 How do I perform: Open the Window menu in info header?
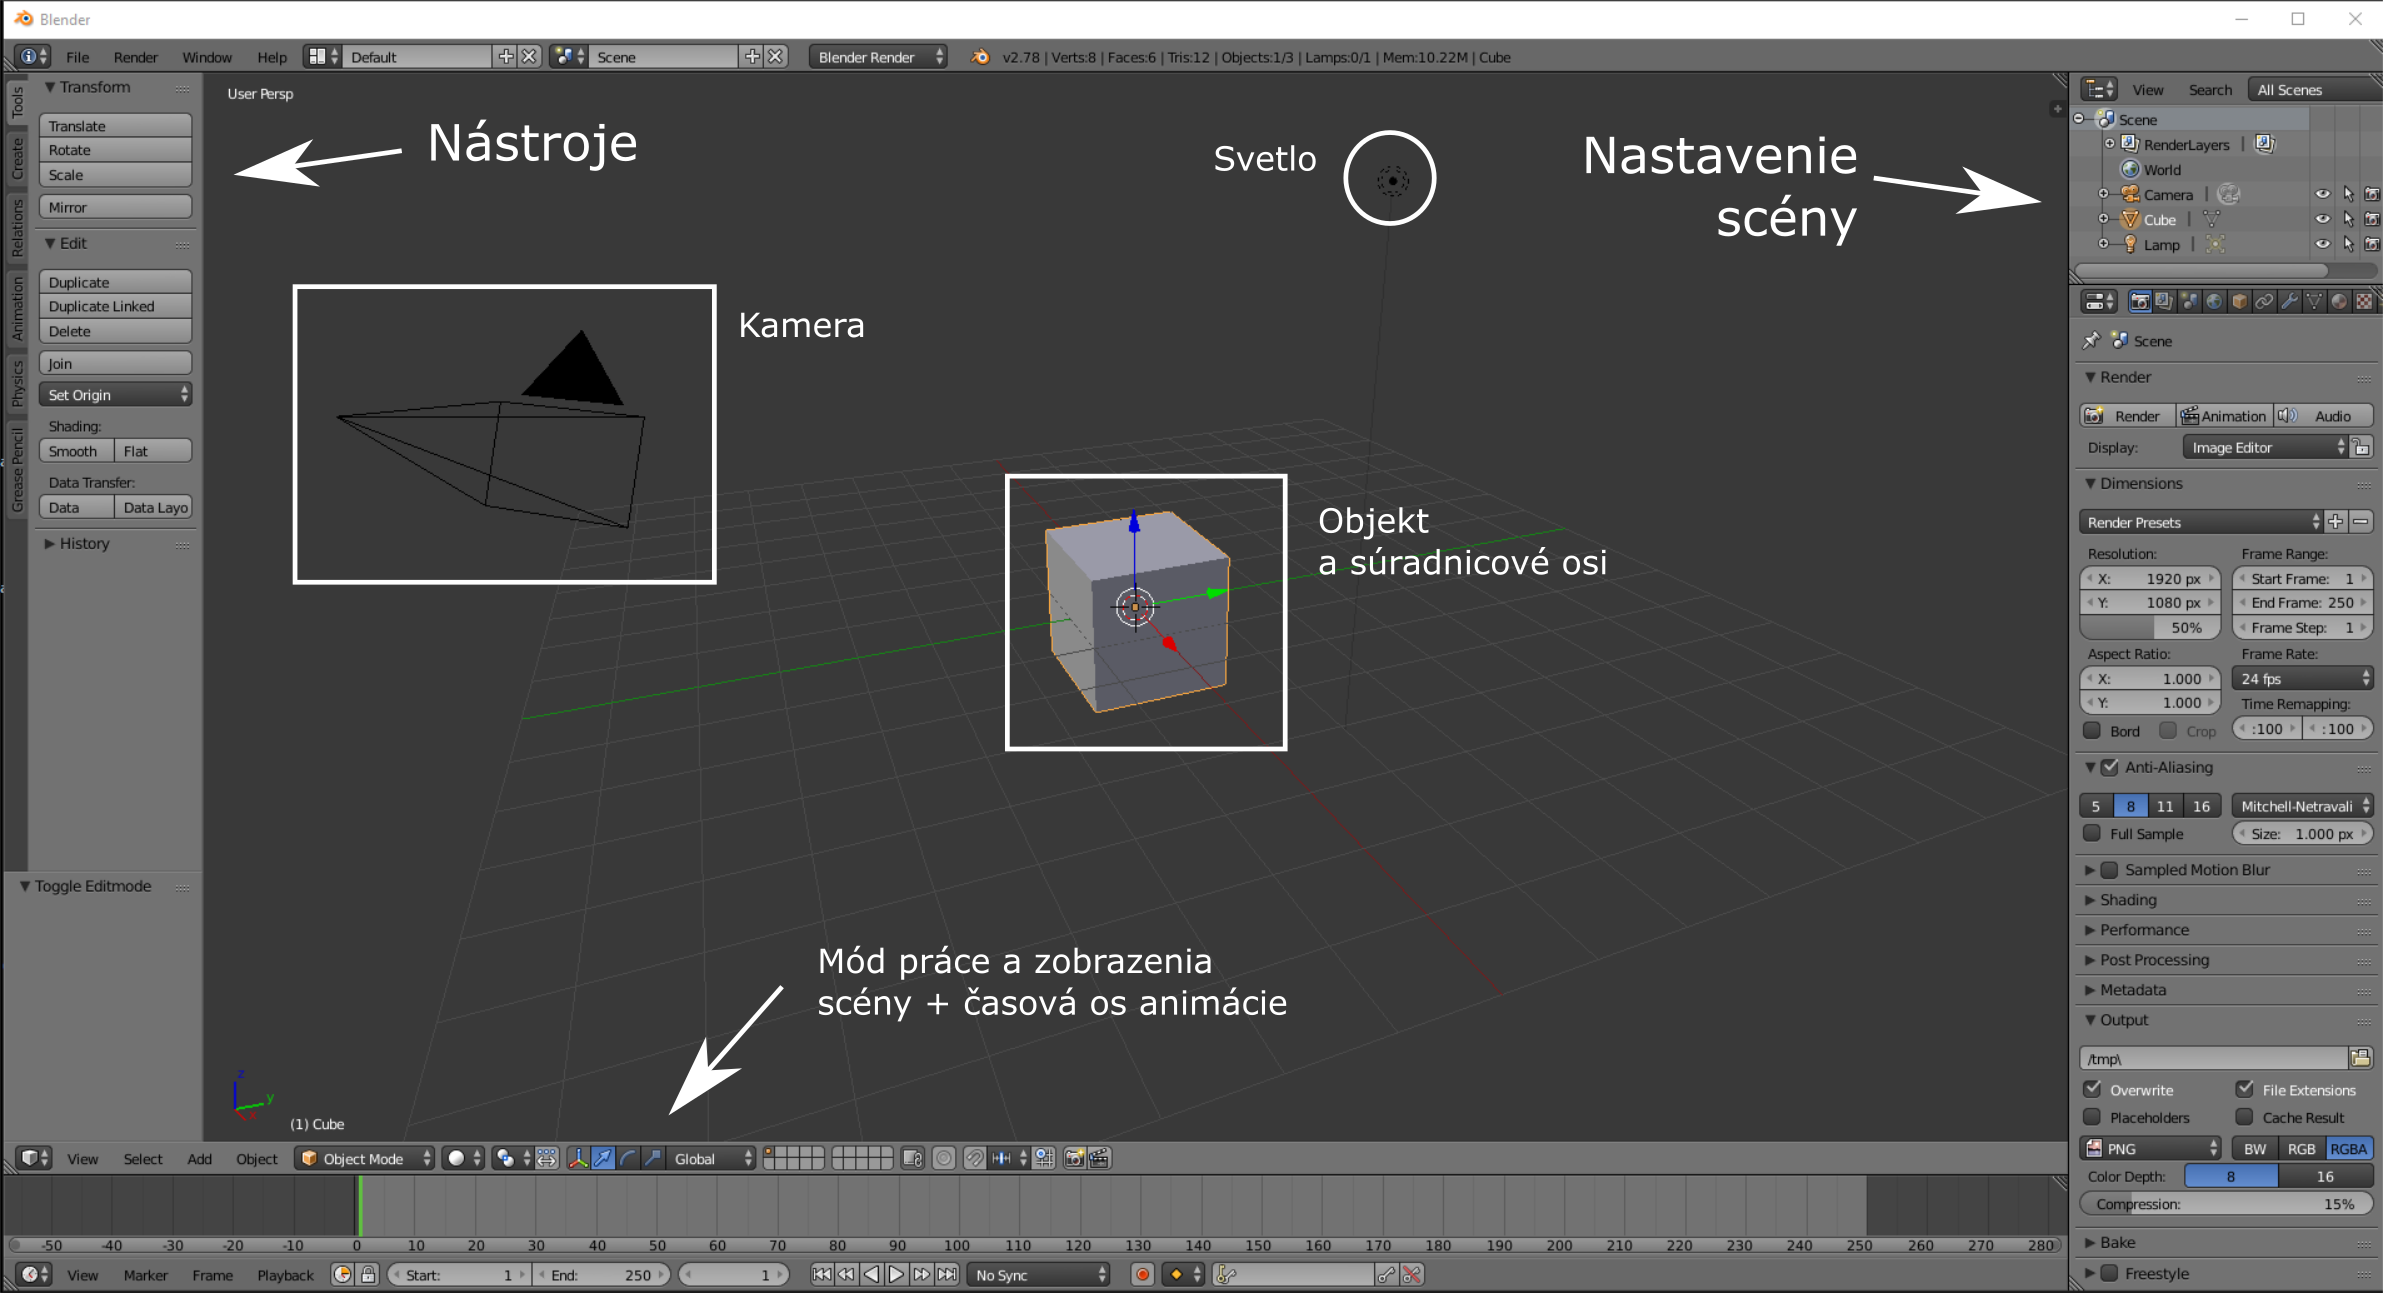coord(207,57)
